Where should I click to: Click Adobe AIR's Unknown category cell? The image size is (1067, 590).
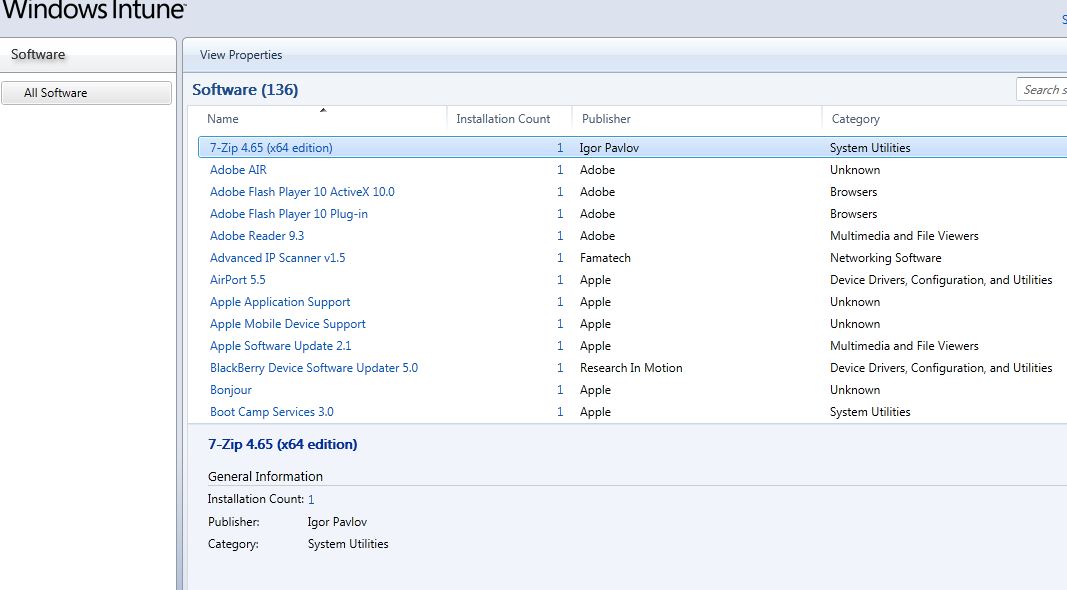(855, 170)
